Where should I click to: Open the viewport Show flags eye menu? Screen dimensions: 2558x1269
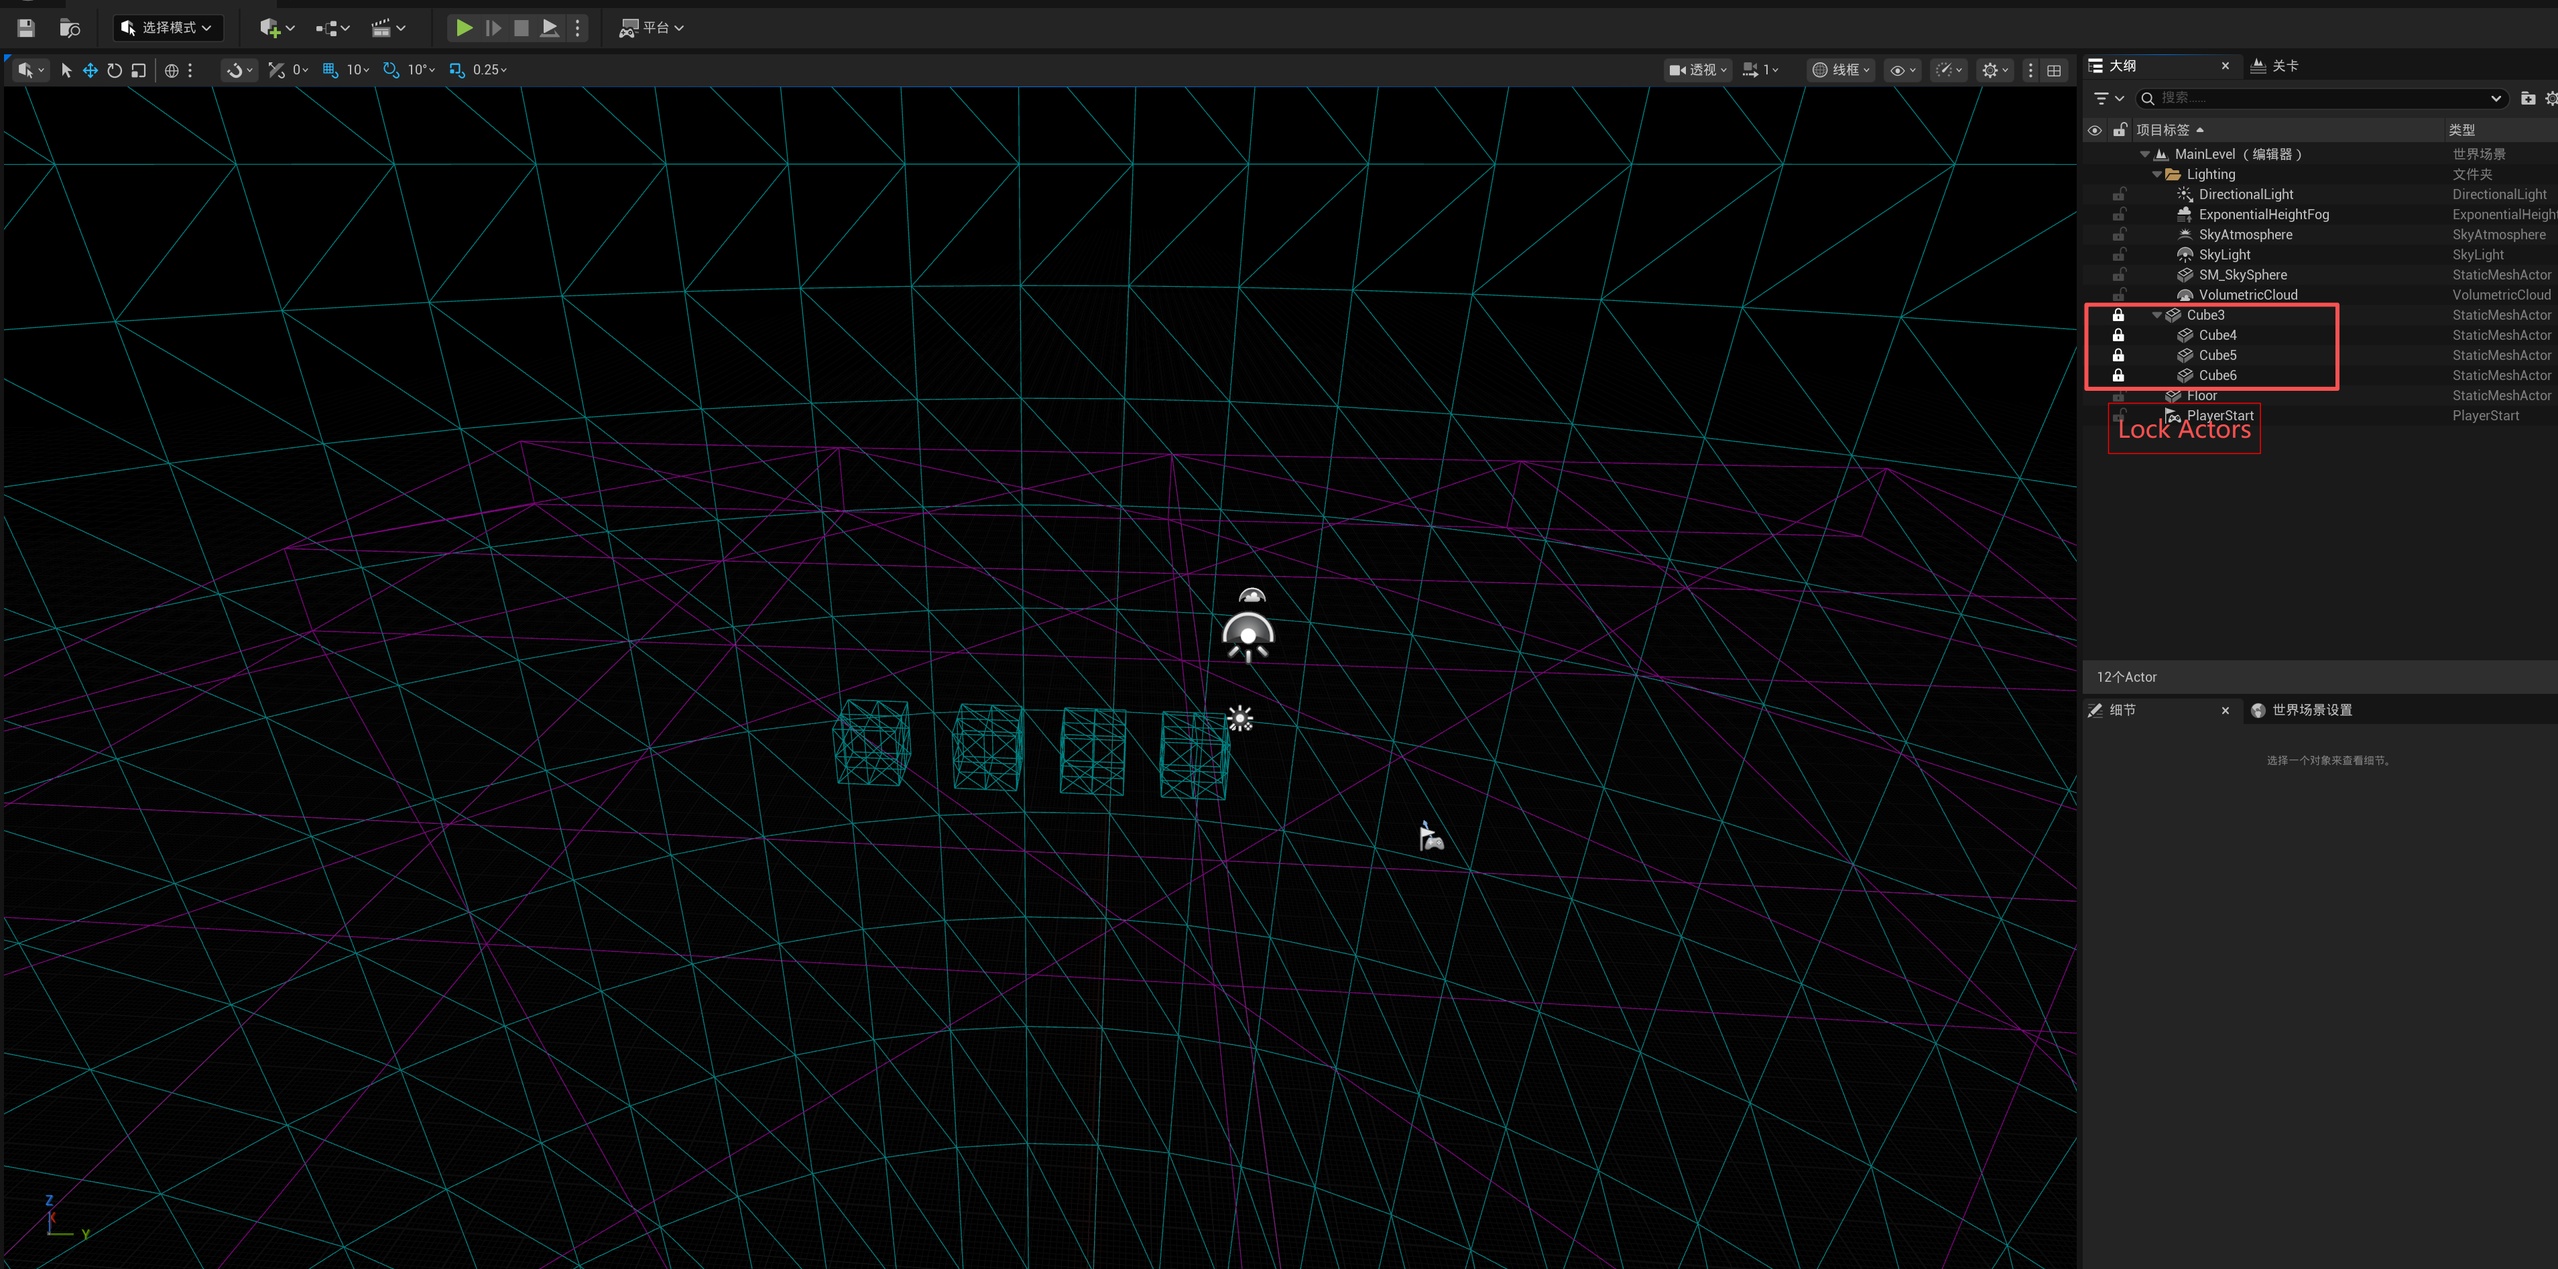1902,70
